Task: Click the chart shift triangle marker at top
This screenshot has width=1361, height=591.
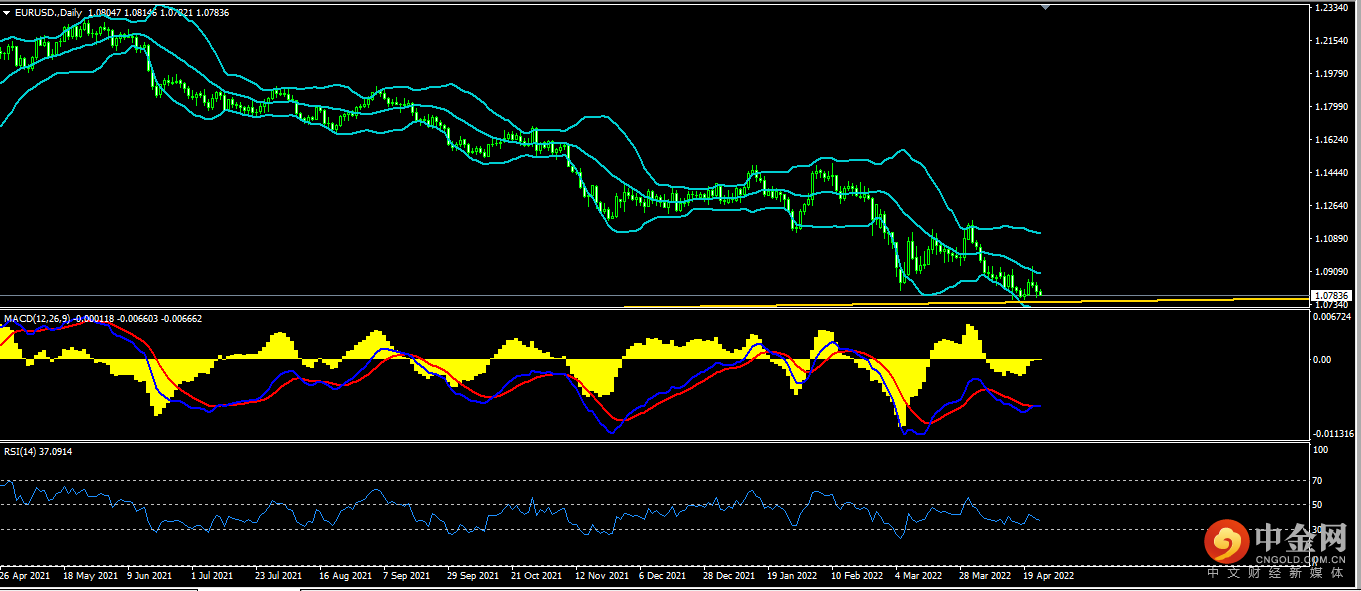Action: [x=1046, y=7]
